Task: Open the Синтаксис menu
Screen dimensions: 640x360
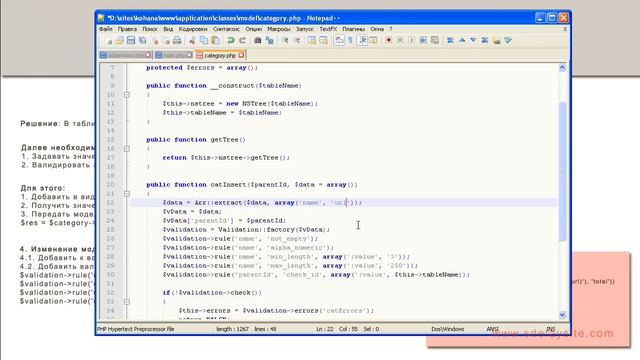Action: coord(226,29)
